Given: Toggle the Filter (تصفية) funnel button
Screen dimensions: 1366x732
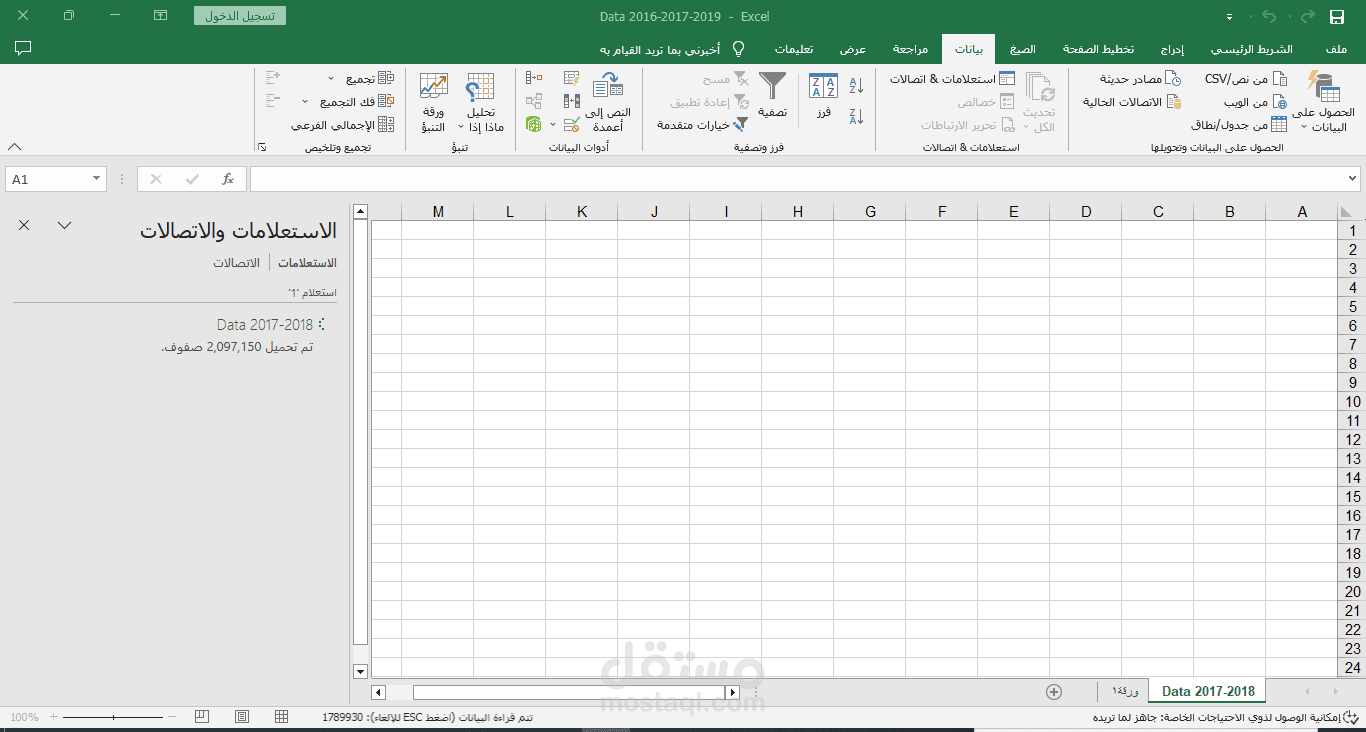Looking at the screenshot, I should tap(772, 96).
